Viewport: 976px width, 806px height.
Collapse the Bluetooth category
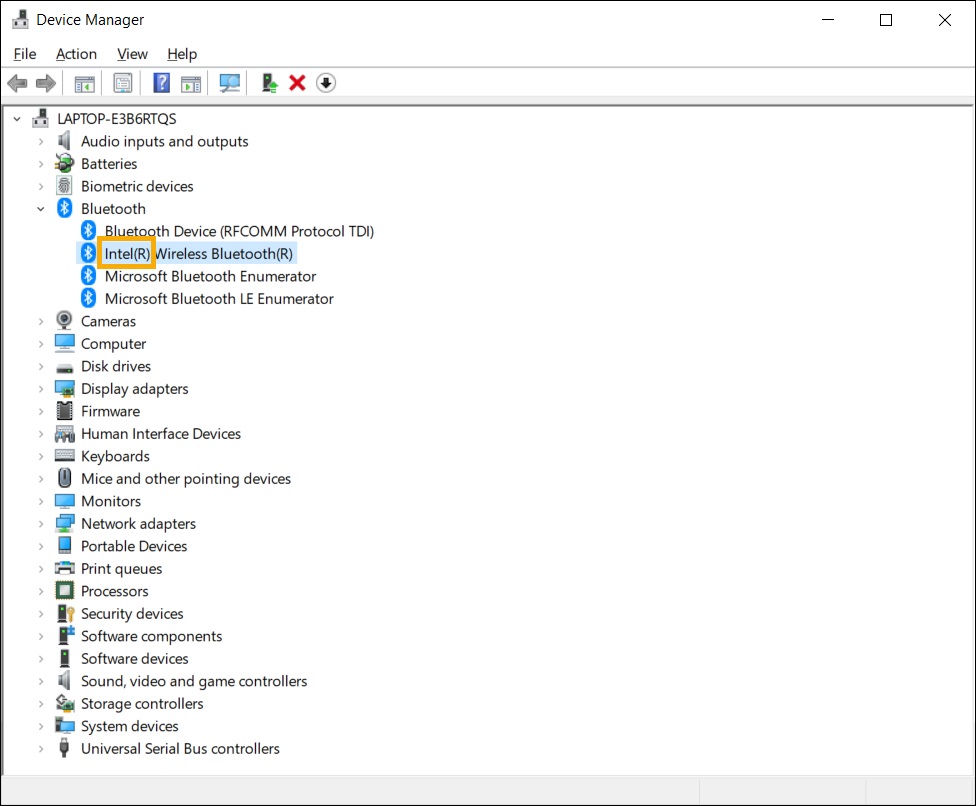tap(40, 209)
